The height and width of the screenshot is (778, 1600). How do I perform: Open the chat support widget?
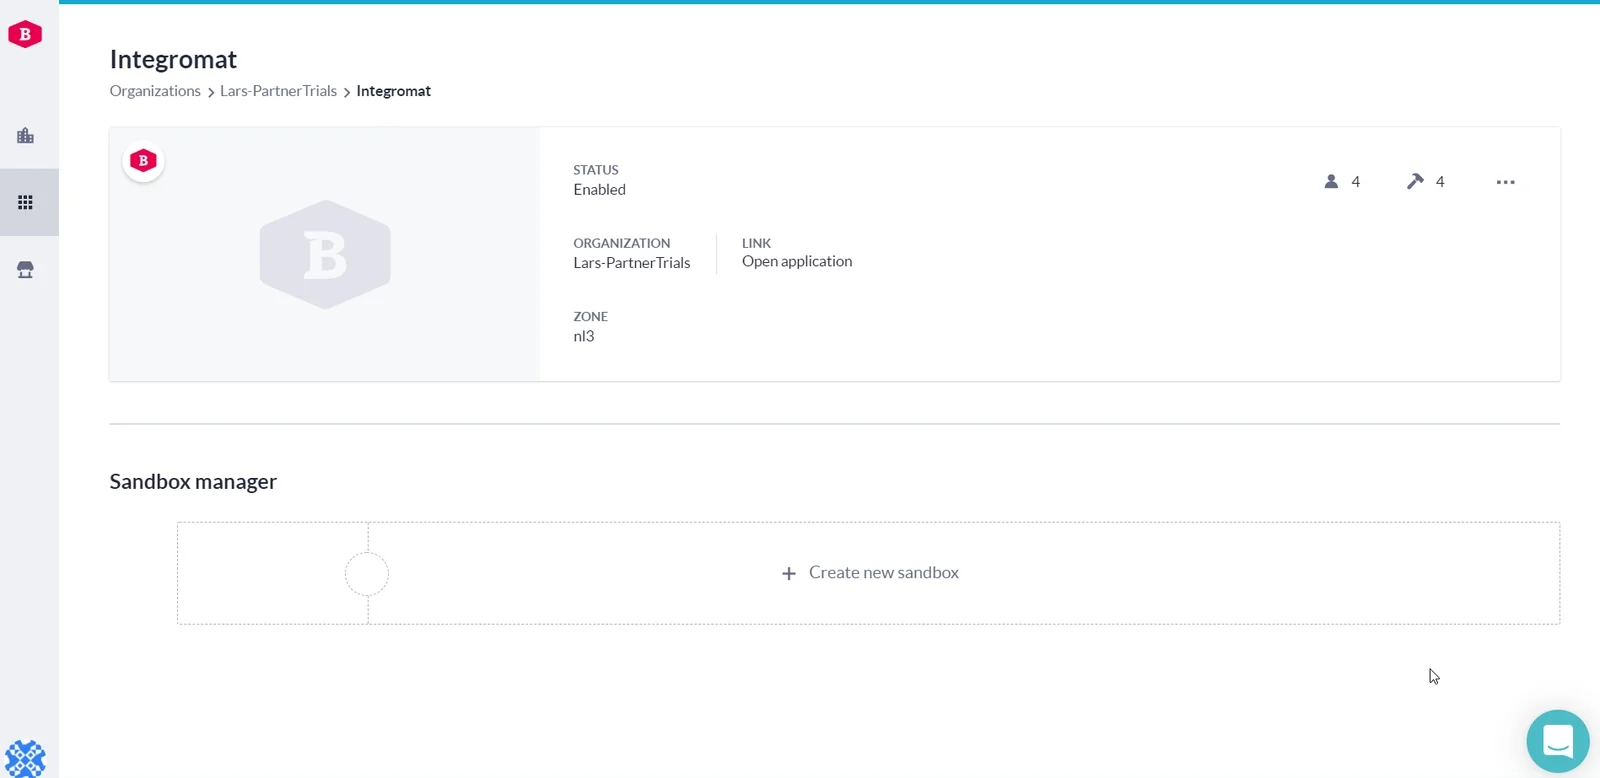(1558, 741)
